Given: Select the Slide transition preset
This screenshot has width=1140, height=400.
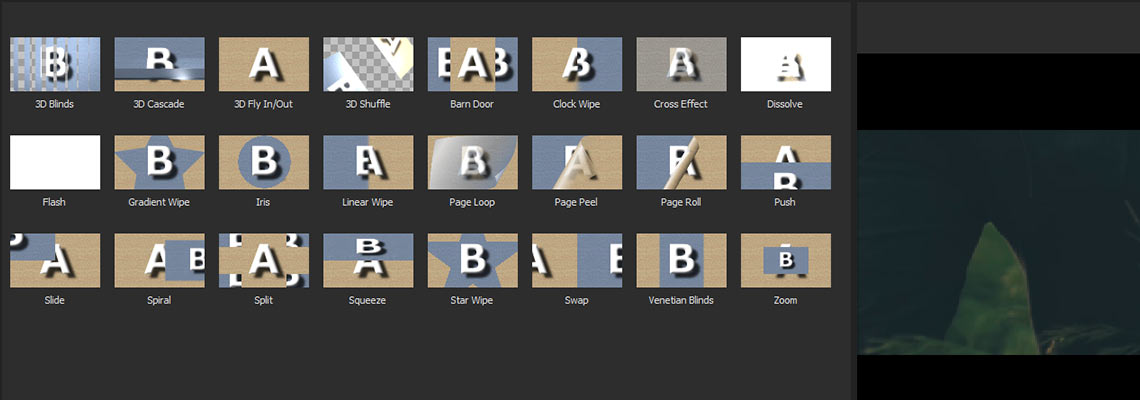Looking at the screenshot, I should 55,260.
